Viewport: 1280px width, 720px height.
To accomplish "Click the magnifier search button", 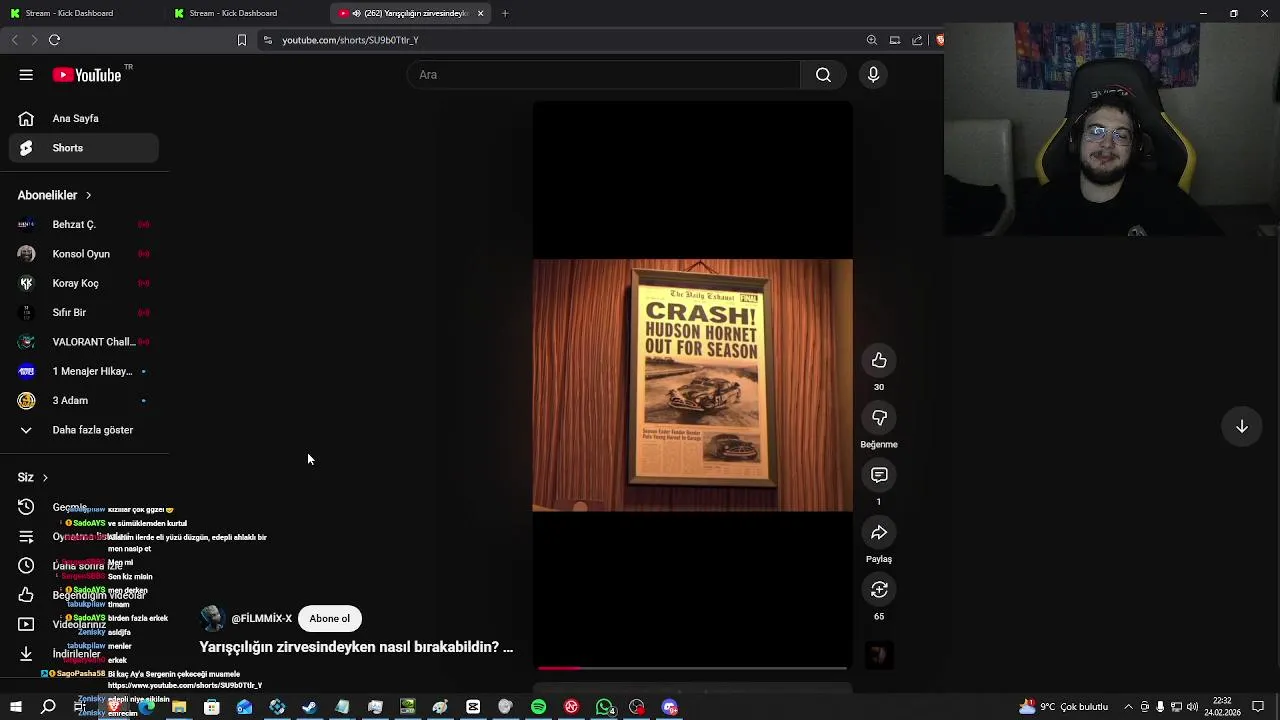I will click(x=823, y=75).
